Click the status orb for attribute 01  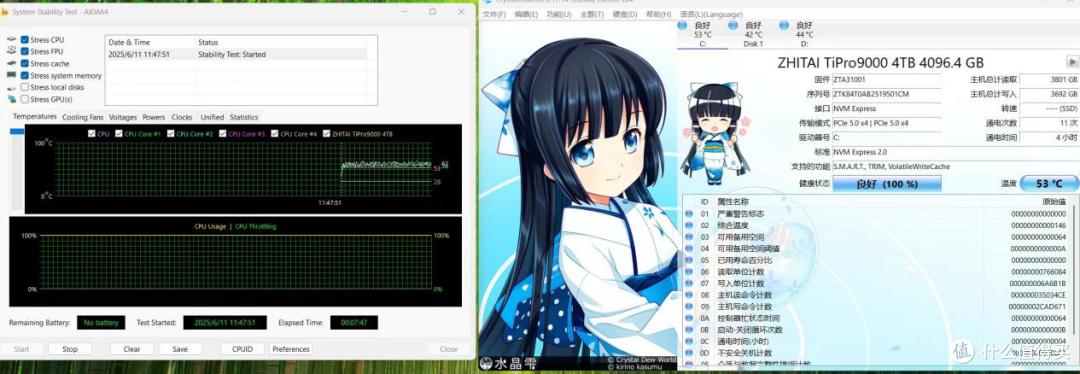click(689, 214)
